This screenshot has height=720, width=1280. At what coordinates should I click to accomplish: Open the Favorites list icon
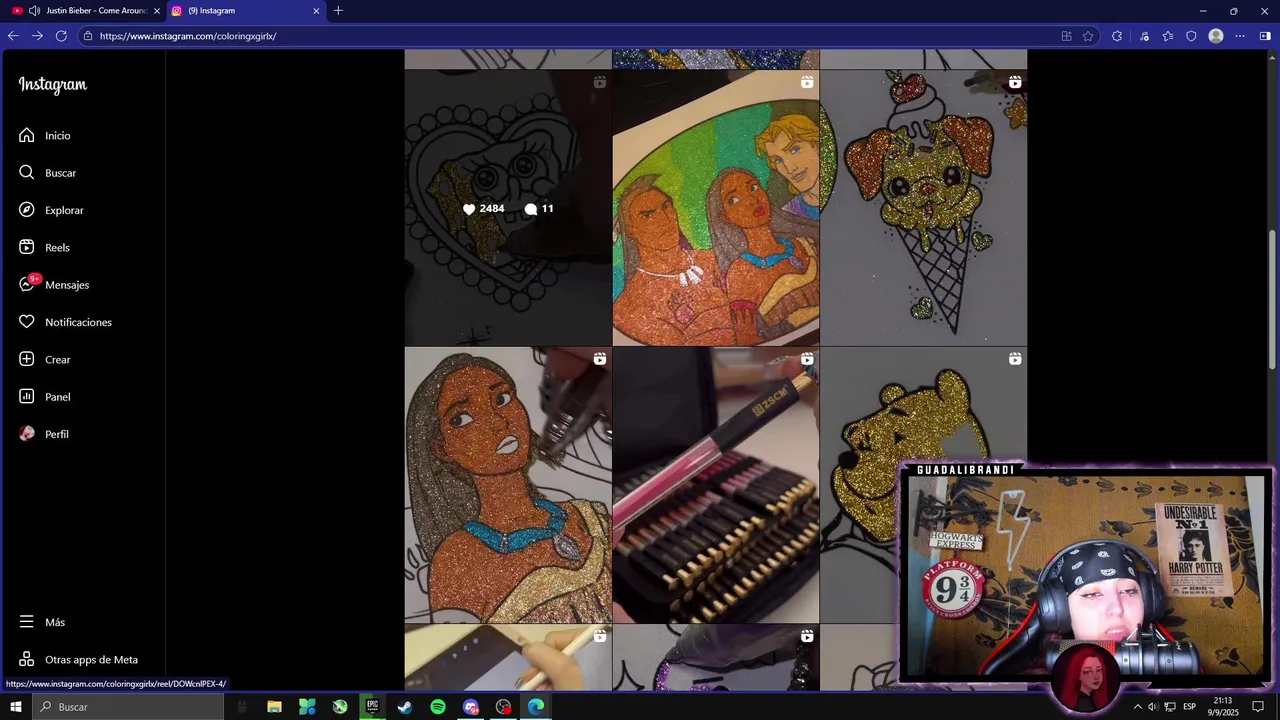(x=1168, y=36)
